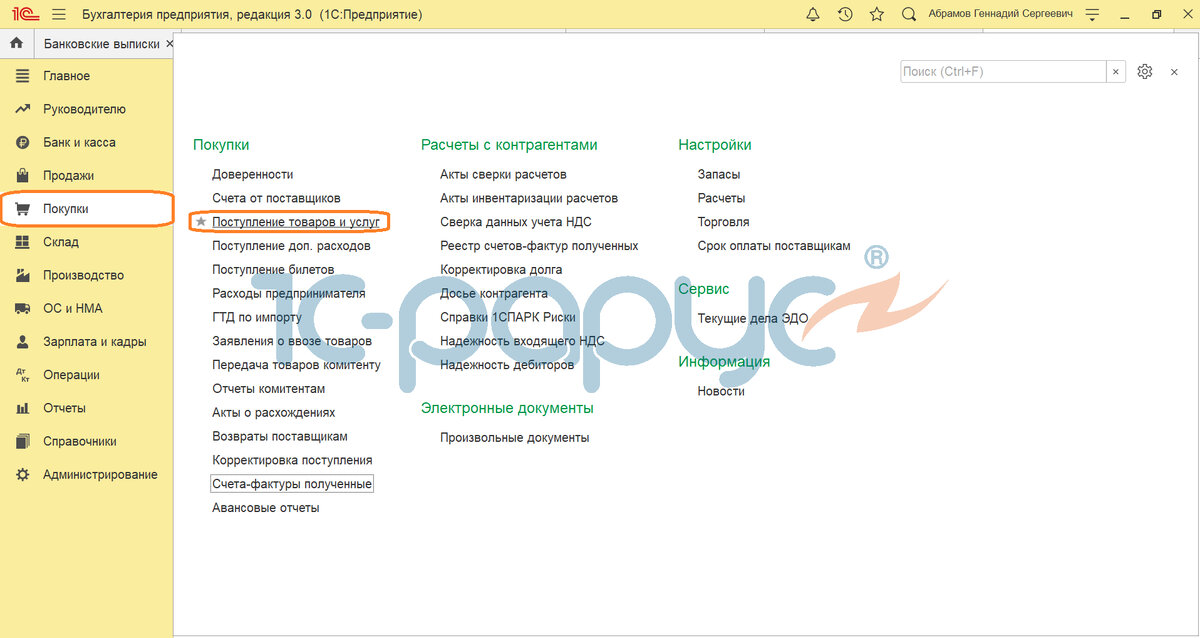Open service menu dropdown next to user name
The height and width of the screenshot is (638, 1200).
(x=1092, y=15)
